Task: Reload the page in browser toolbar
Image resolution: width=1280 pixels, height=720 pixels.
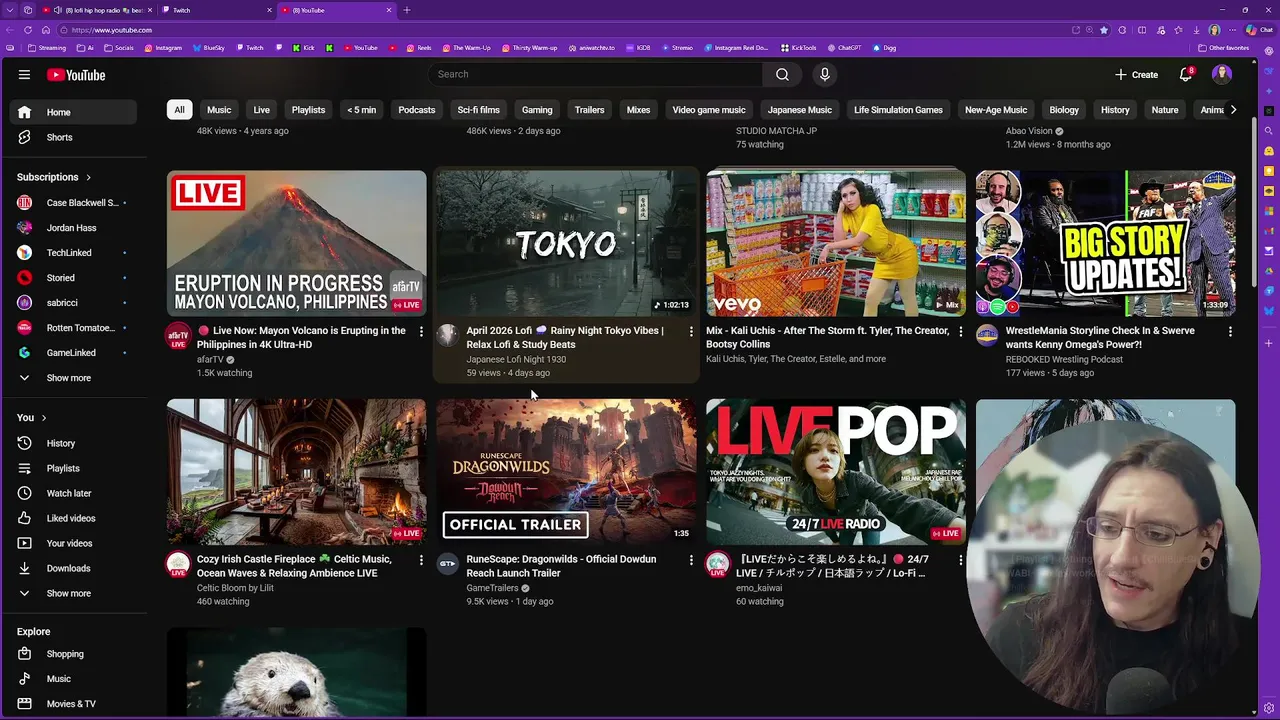Action: (x=27, y=30)
